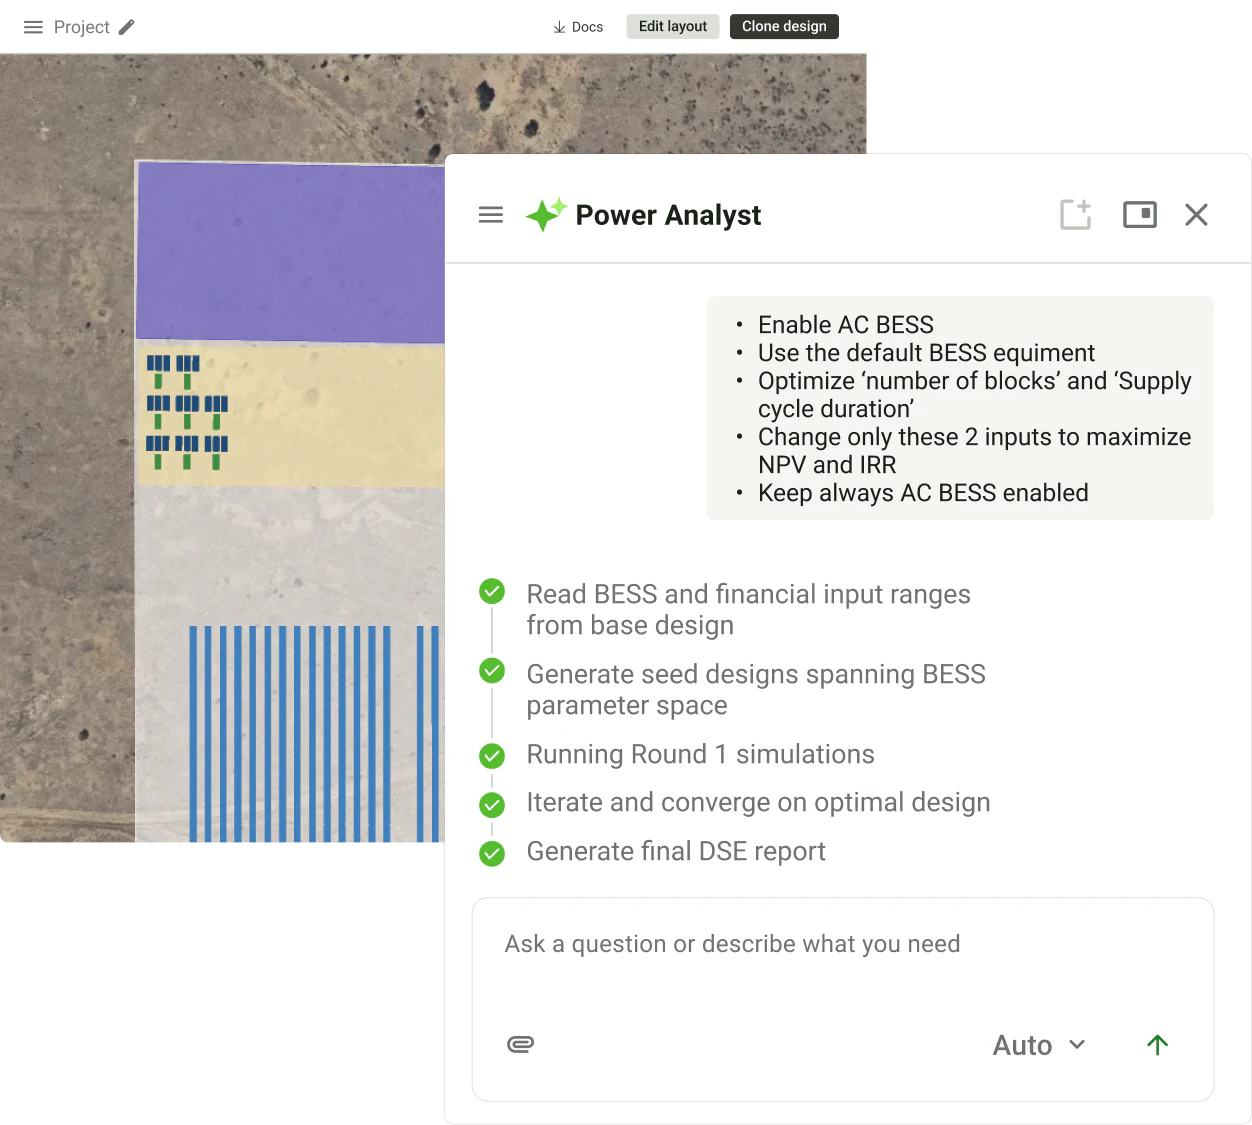Click checkmark beside Read BESS step

[492, 591]
